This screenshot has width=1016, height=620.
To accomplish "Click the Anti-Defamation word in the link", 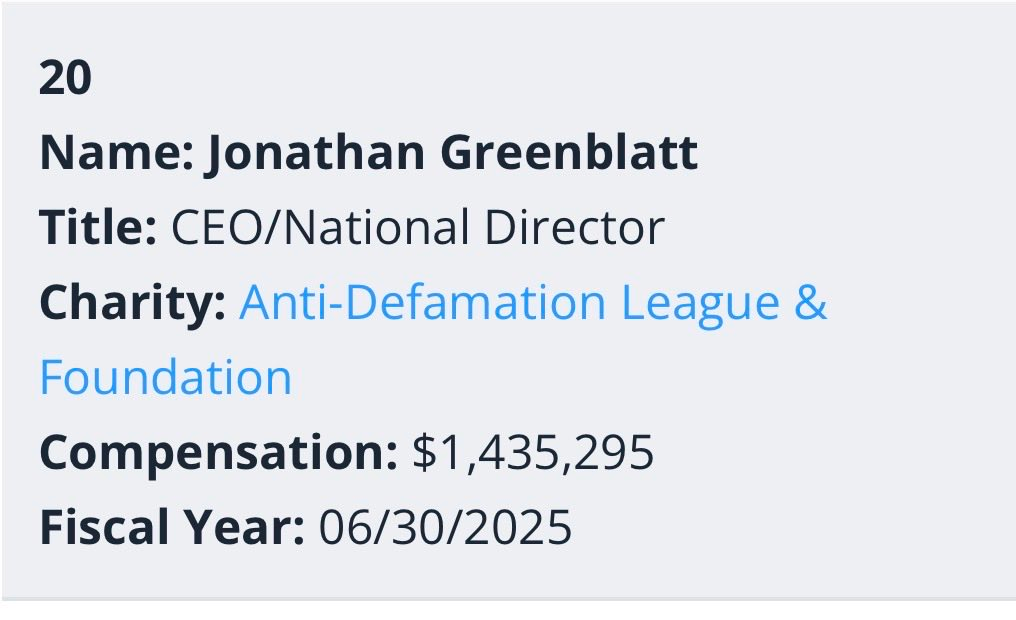I will click(422, 303).
